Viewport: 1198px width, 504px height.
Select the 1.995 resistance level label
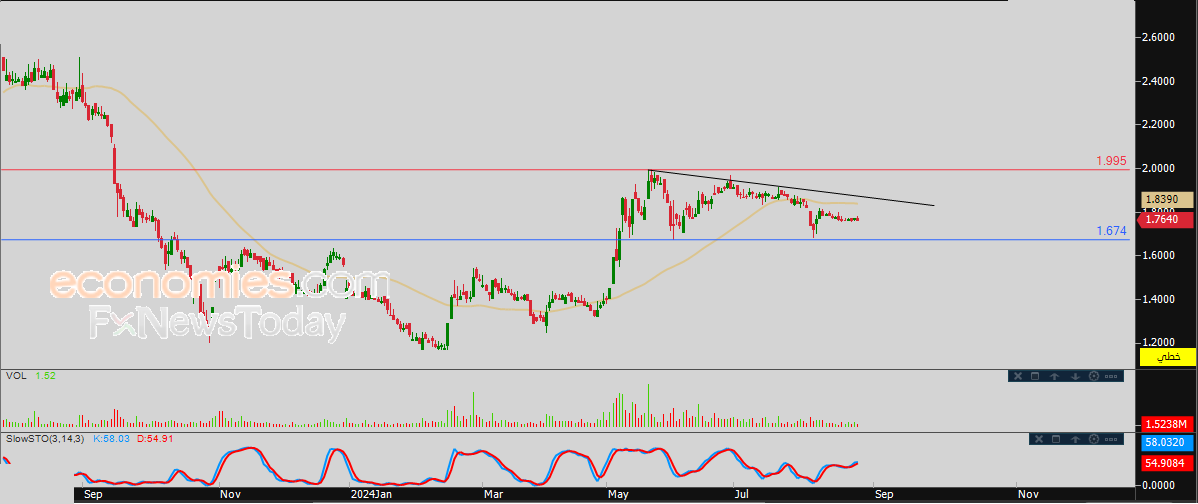[1112, 161]
